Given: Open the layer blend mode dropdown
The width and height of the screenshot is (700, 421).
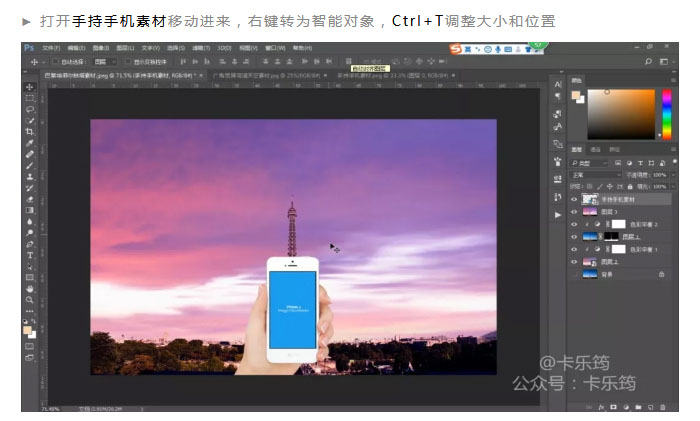Looking at the screenshot, I should (x=594, y=174).
